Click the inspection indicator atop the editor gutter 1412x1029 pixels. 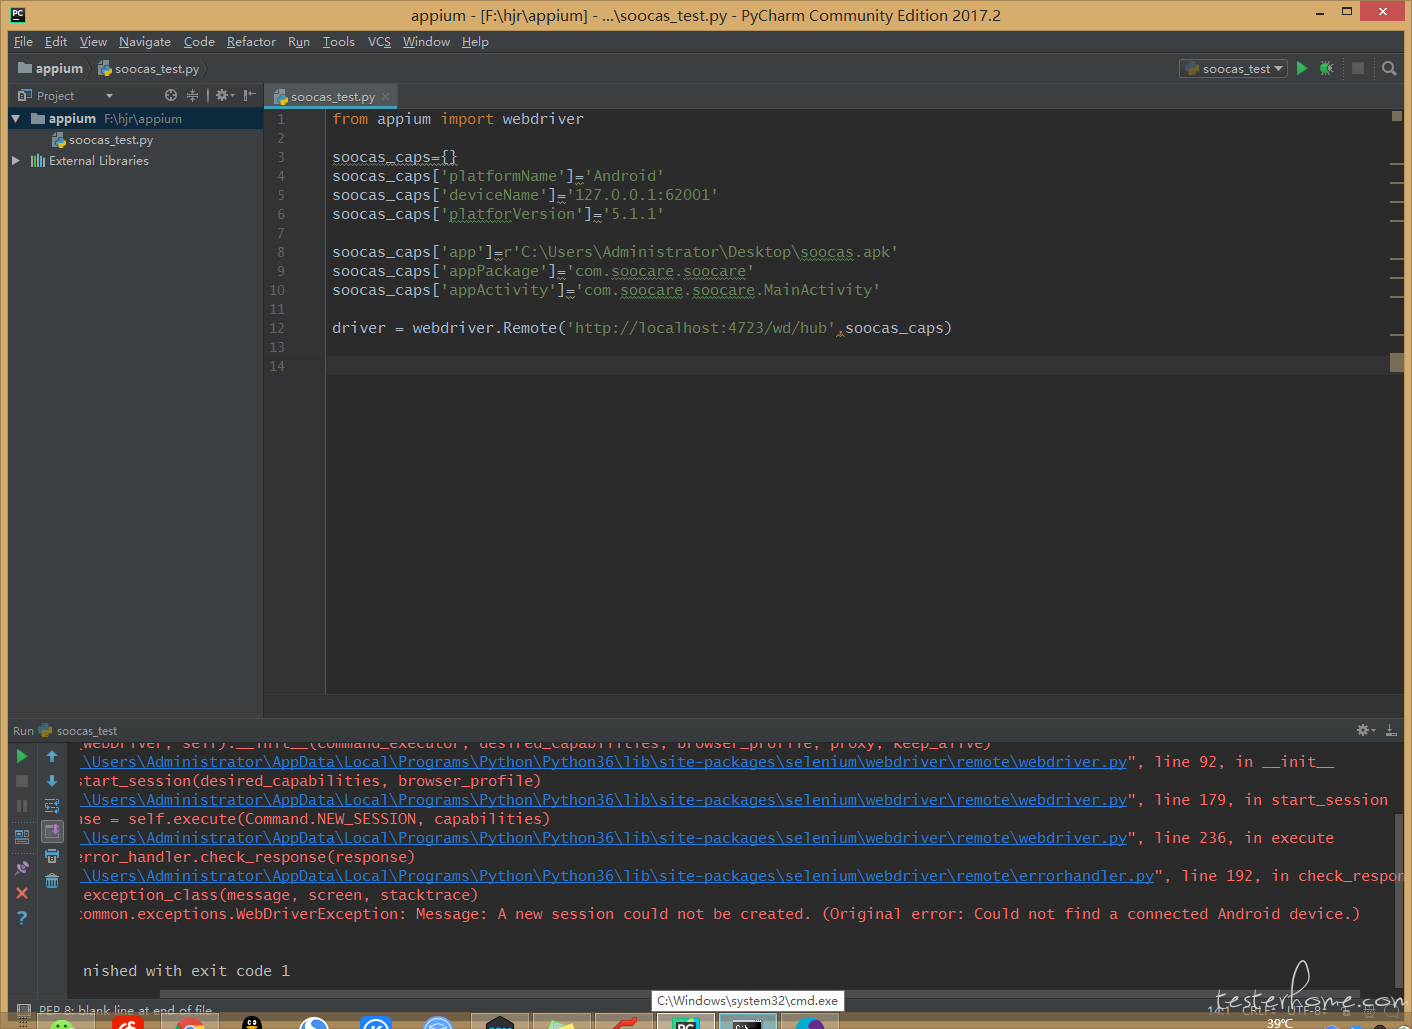coord(1397,117)
